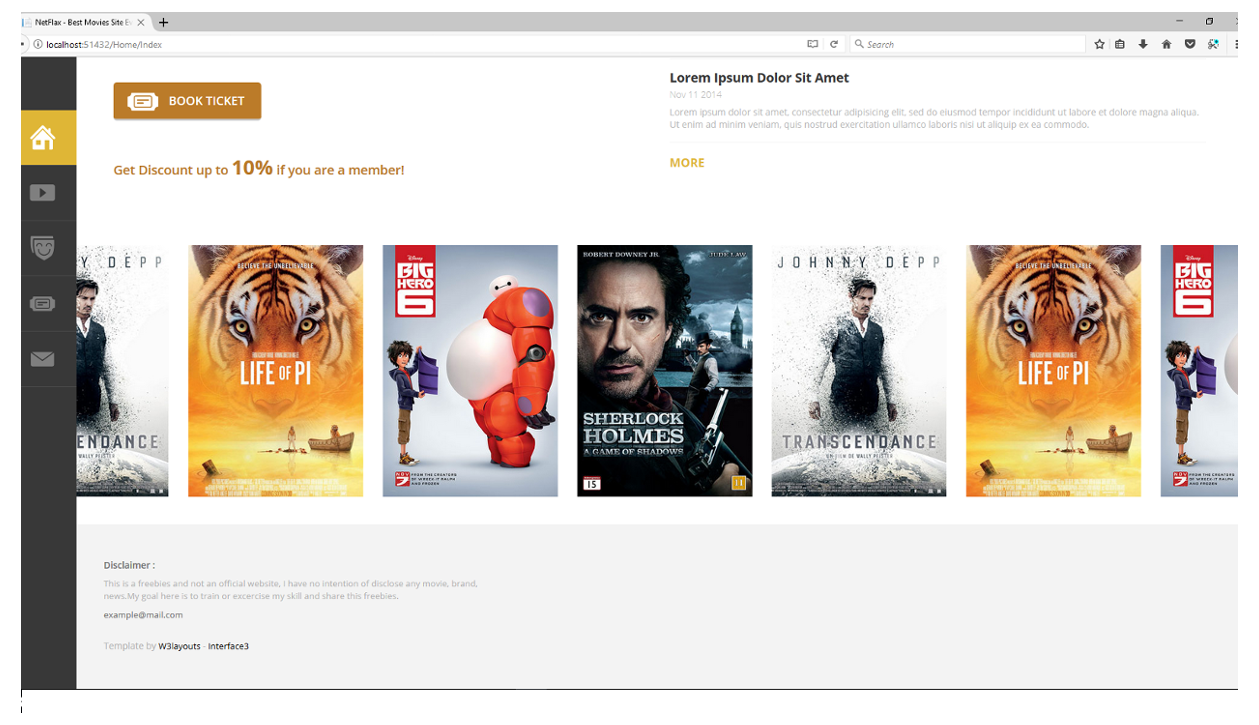Click the Nov 11 2014 article date
Screen dimensions: 1259x725
click(x=696, y=95)
